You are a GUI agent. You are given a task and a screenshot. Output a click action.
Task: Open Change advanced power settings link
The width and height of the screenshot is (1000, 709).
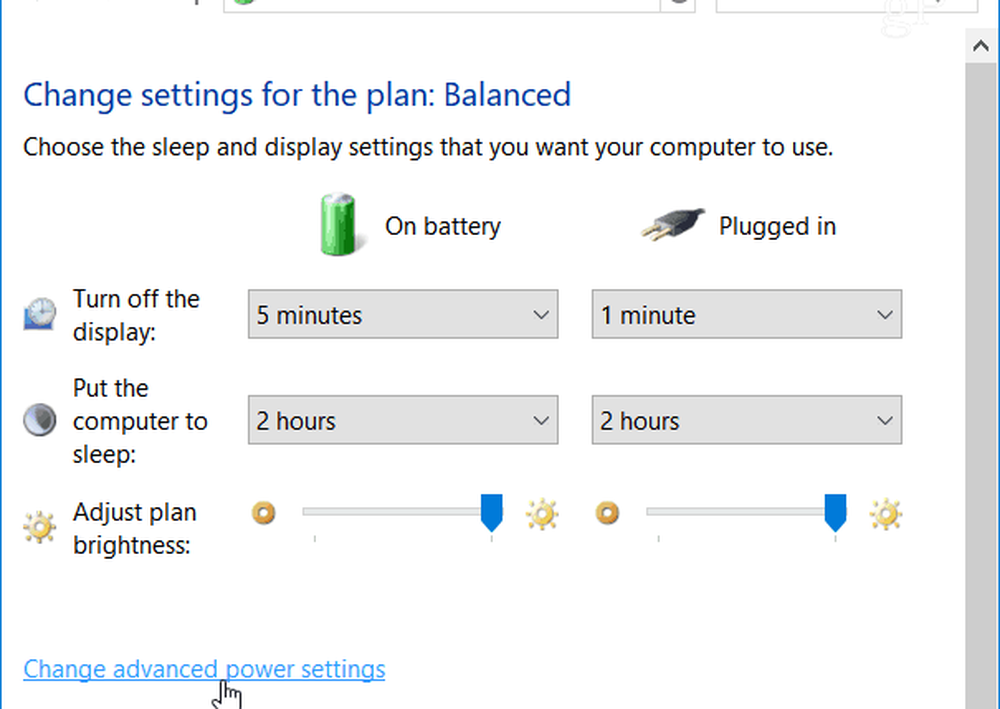click(204, 669)
